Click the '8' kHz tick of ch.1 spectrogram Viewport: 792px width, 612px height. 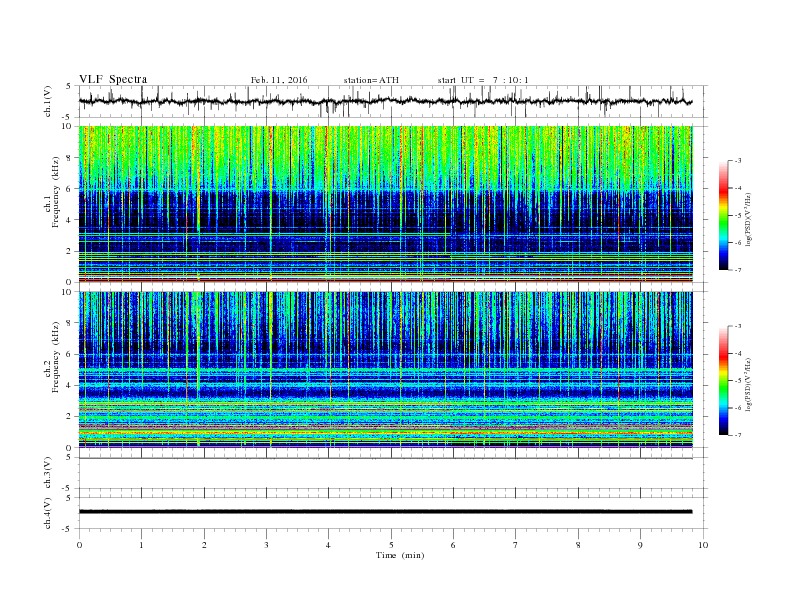click(x=69, y=158)
